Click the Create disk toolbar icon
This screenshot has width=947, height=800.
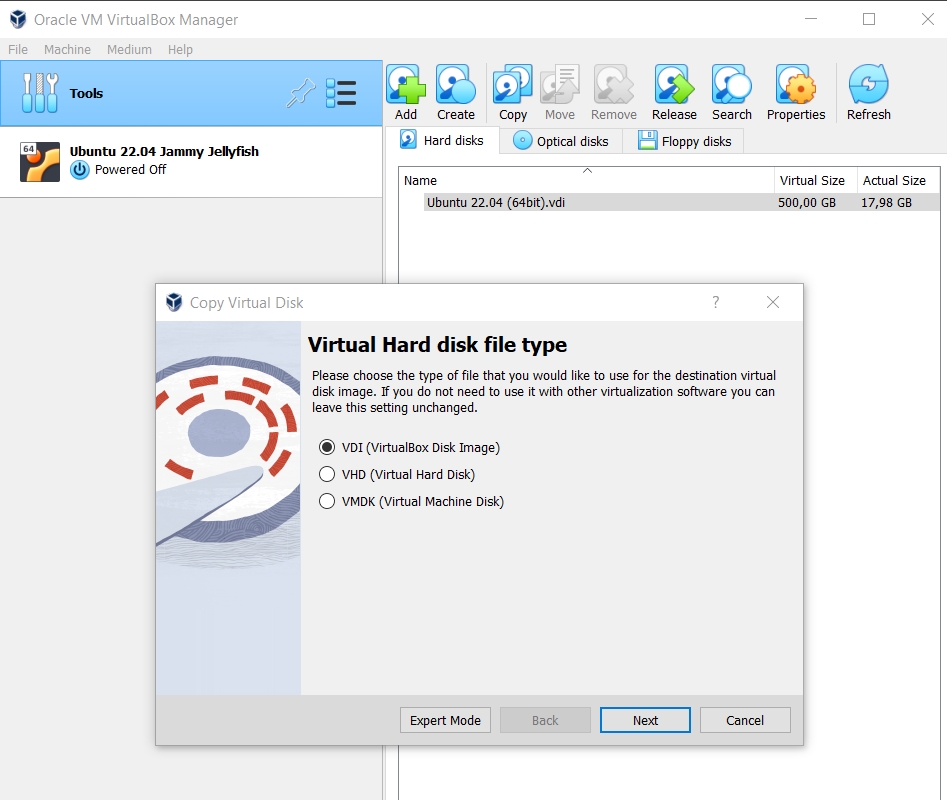455,92
